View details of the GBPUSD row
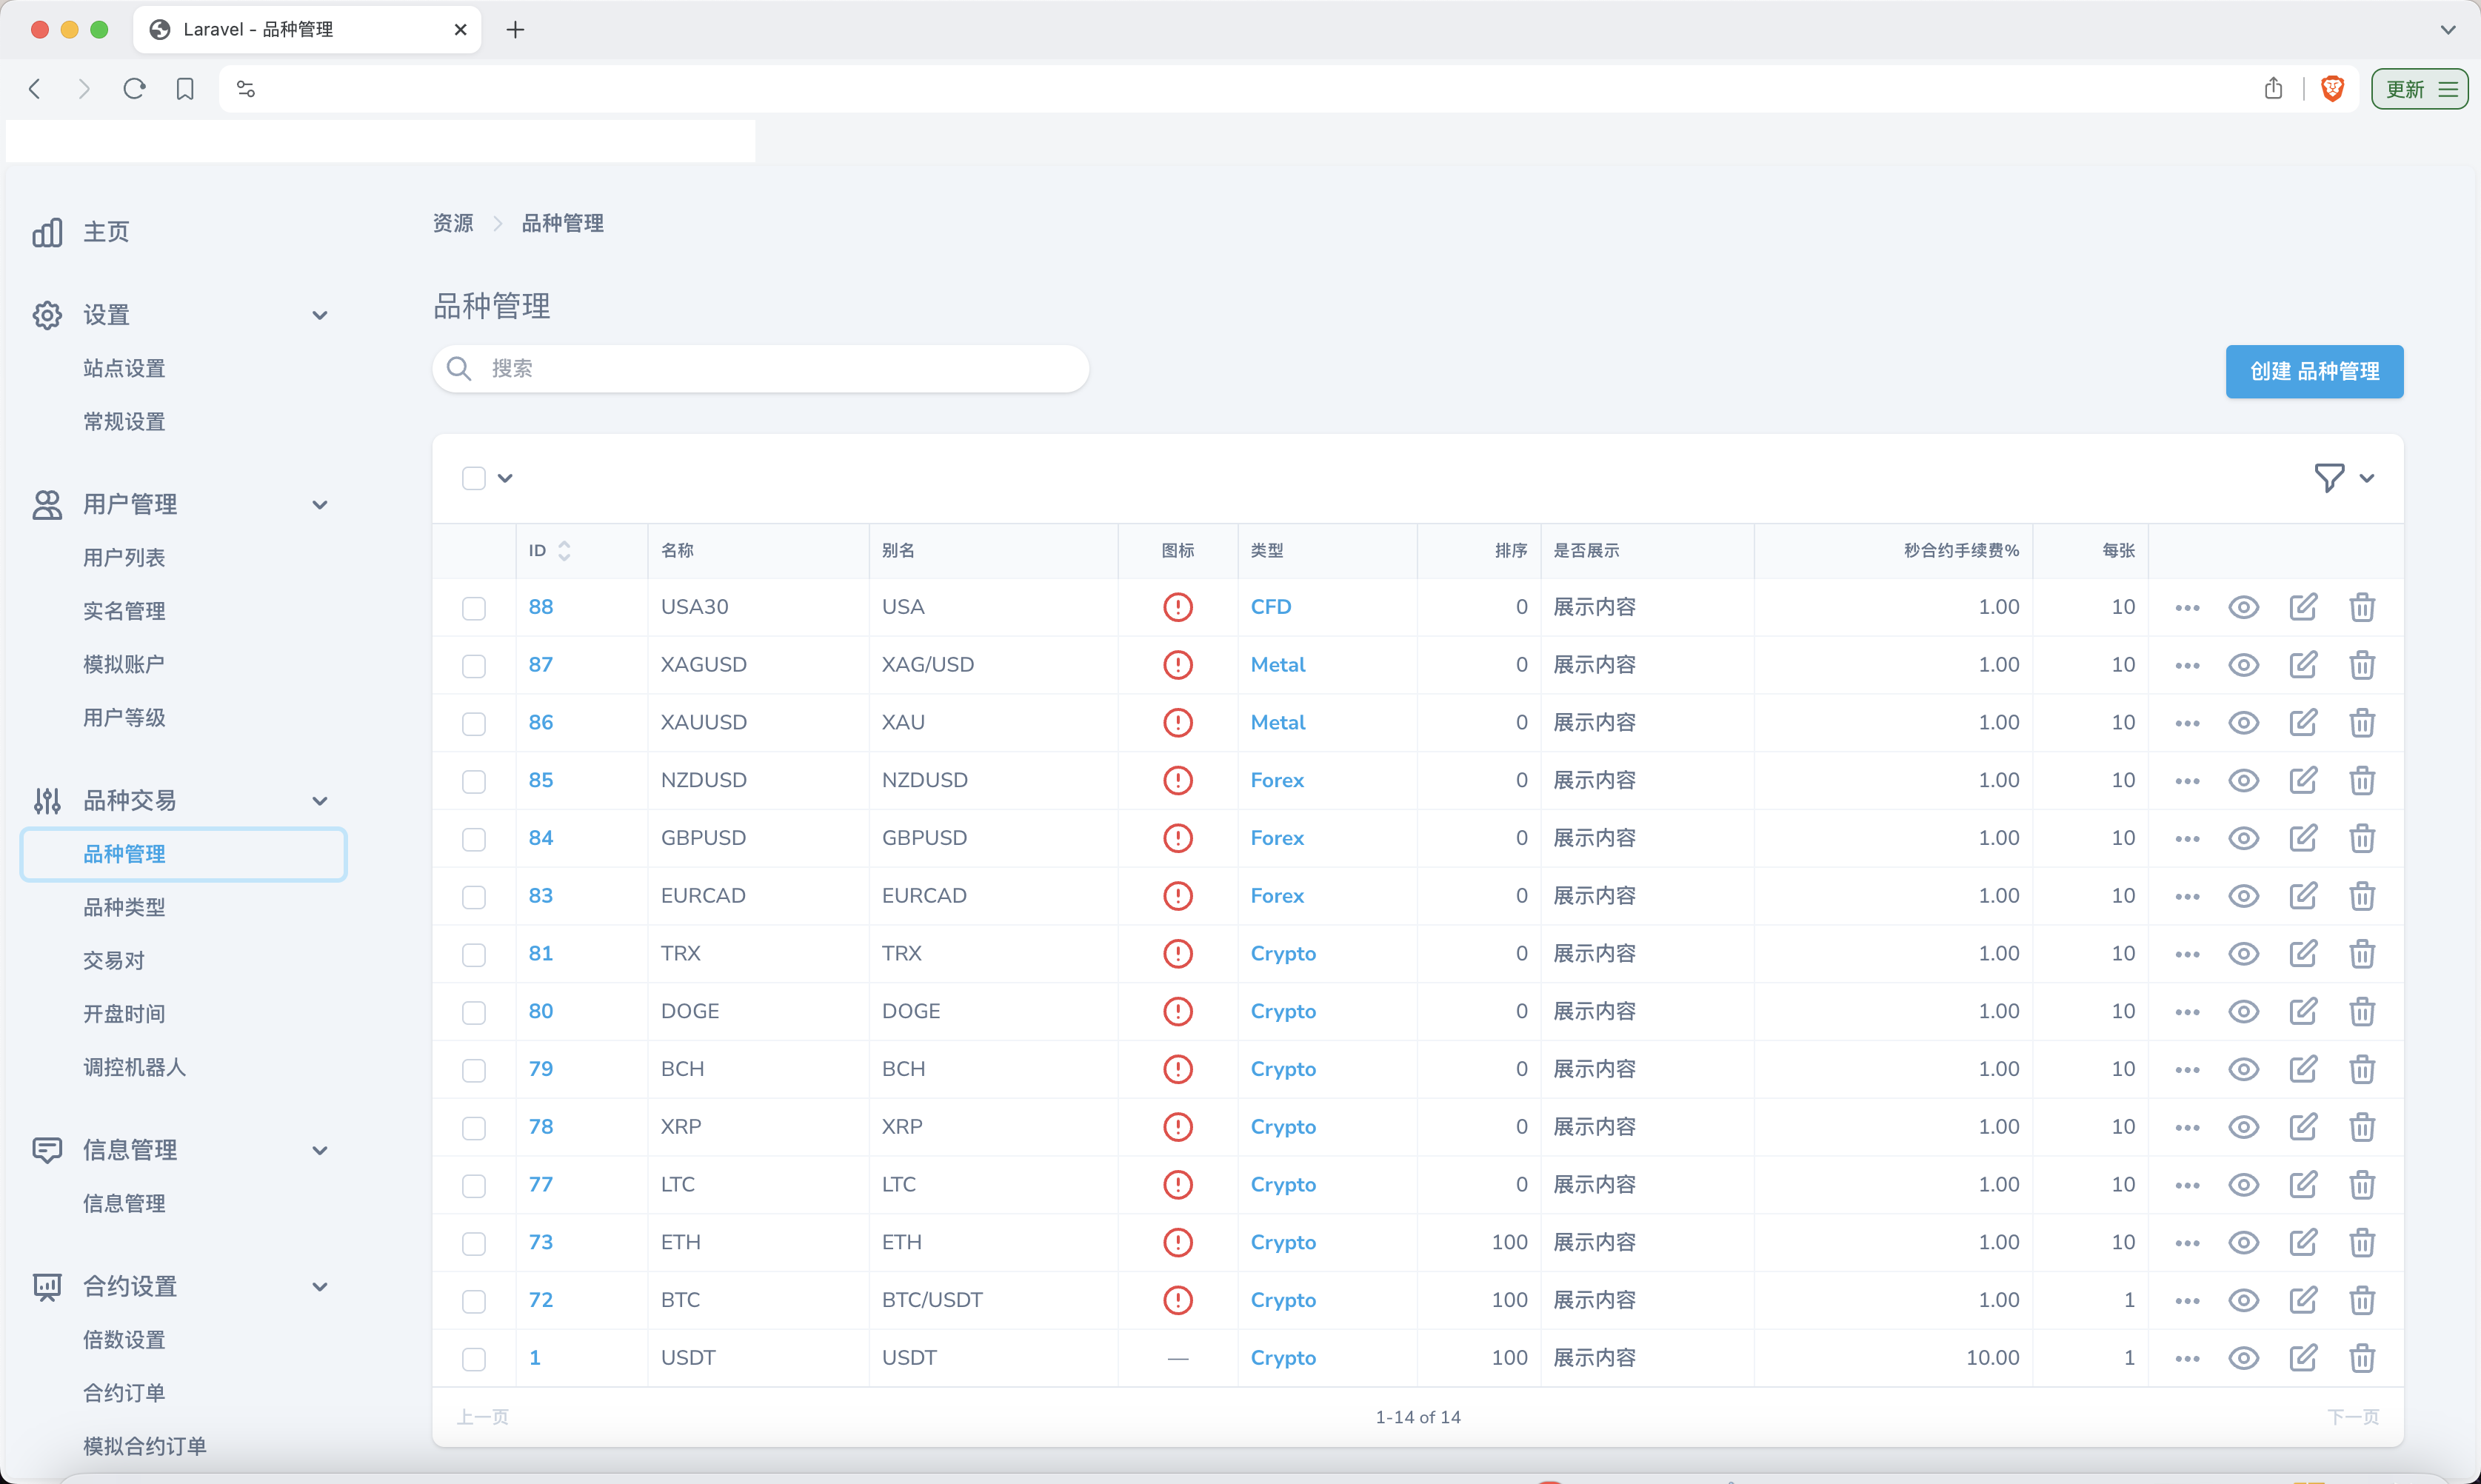Viewport: 2481px width, 1484px height. [x=2243, y=838]
